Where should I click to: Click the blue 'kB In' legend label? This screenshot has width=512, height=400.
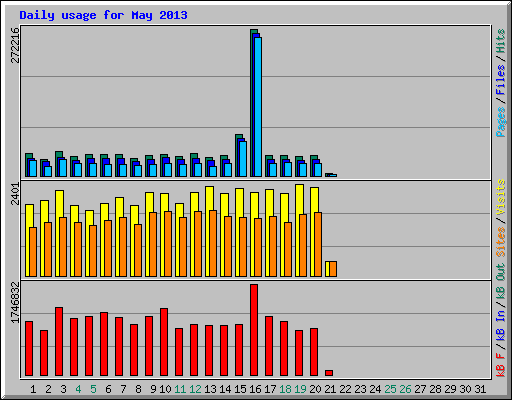500,325
